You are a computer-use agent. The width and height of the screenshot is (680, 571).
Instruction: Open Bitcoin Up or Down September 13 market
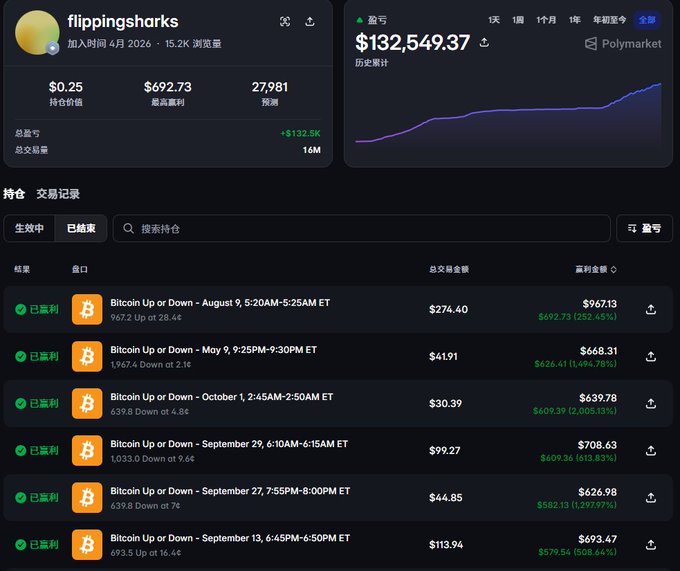click(x=230, y=538)
